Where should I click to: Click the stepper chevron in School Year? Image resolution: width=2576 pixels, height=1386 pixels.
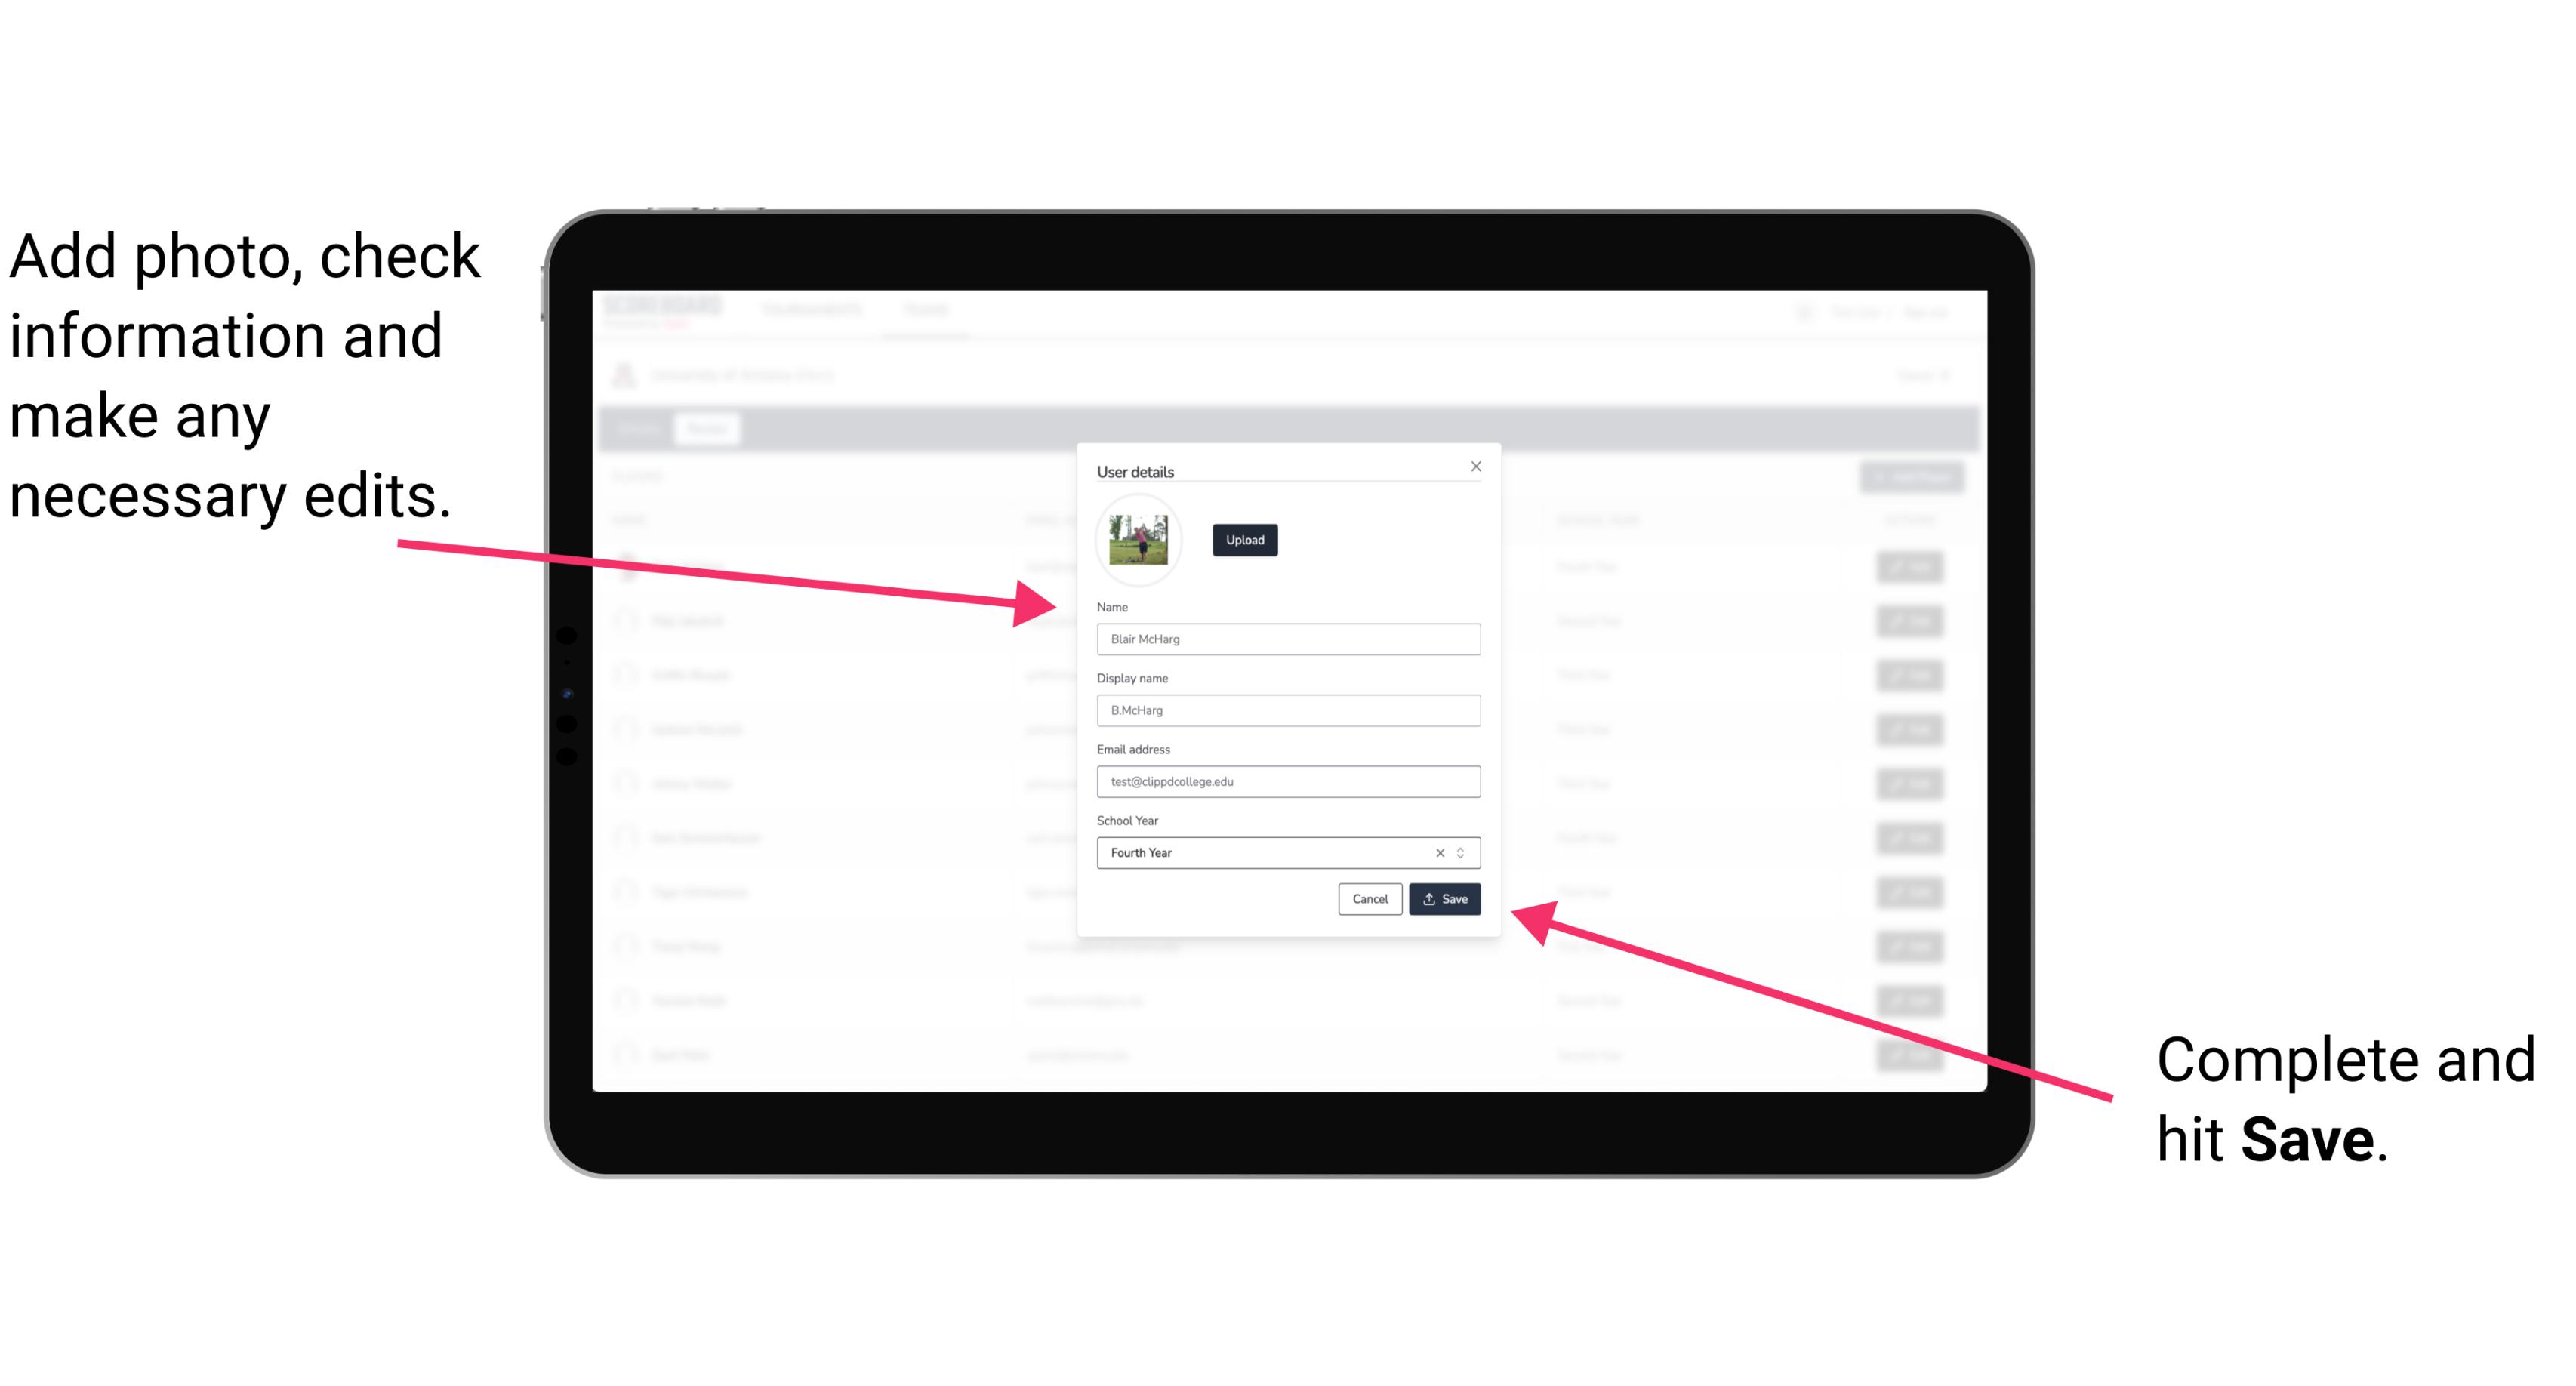pyautogui.click(x=1465, y=852)
